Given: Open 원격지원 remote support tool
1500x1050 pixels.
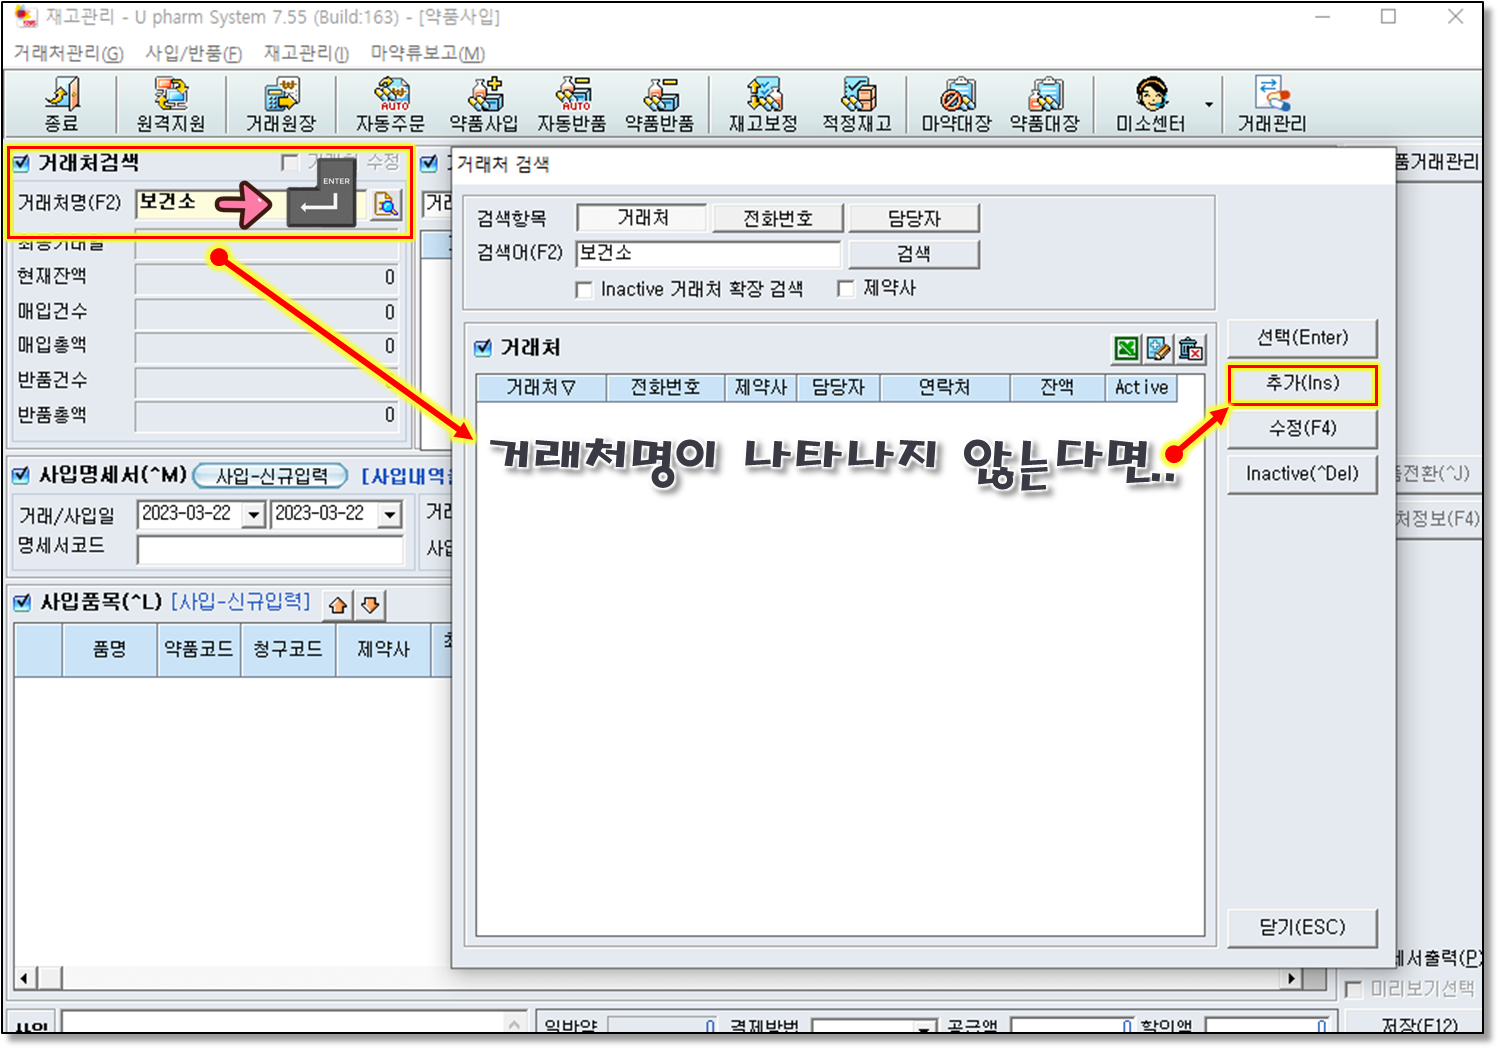Looking at the screenshot, I should point(171,104).
